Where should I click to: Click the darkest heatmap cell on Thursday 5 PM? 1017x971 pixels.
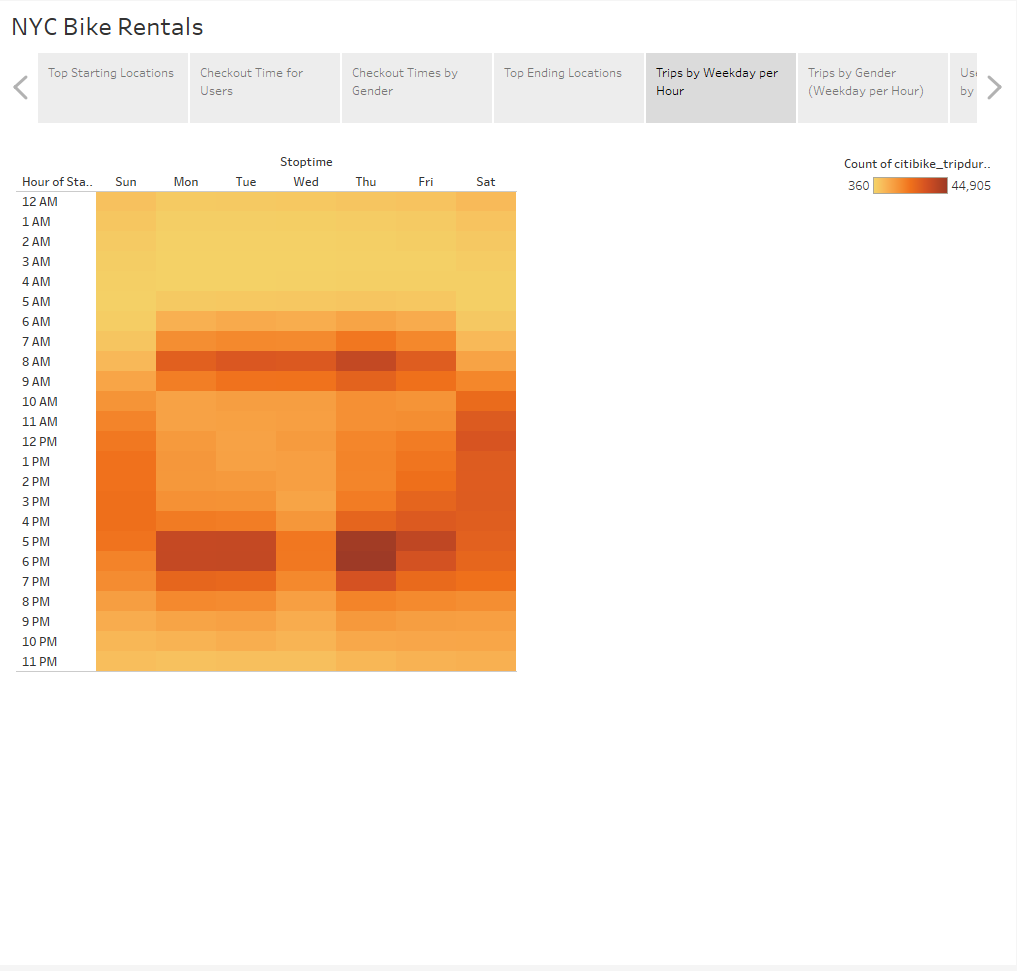point(366,541)
